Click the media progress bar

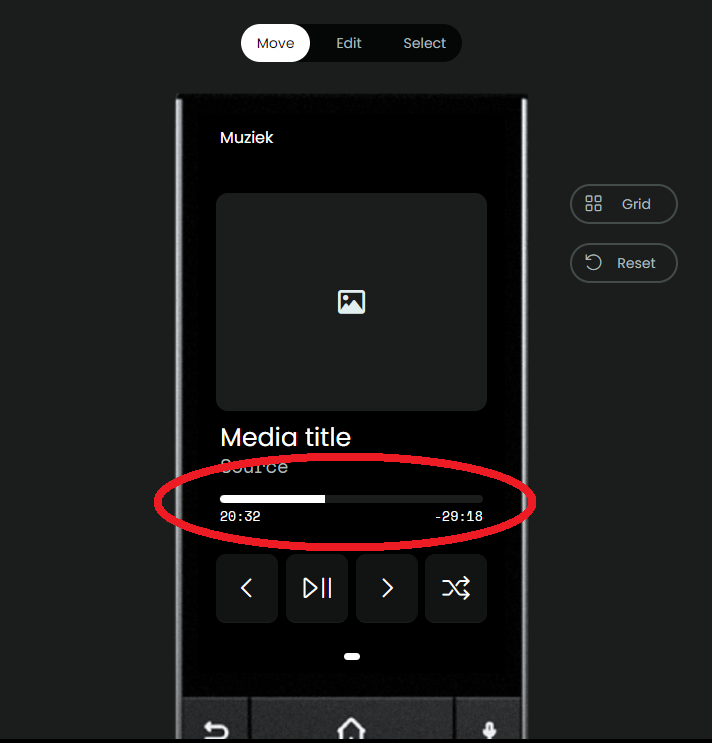(351, 499)
